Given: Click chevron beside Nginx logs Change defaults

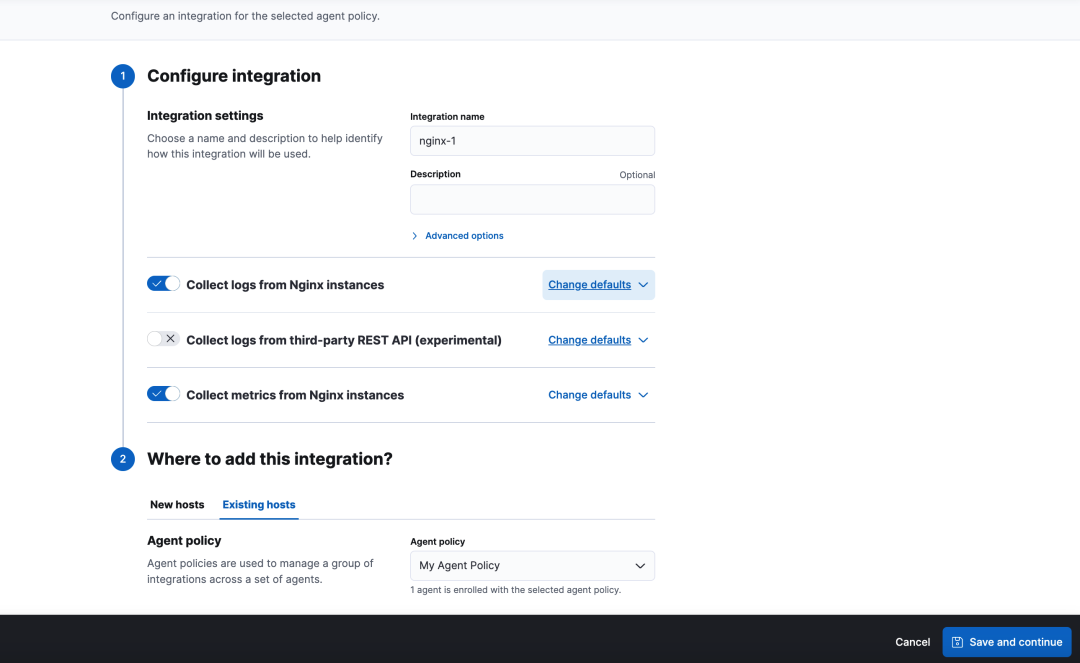Looking at the screenshot, I should coord(643,285).
